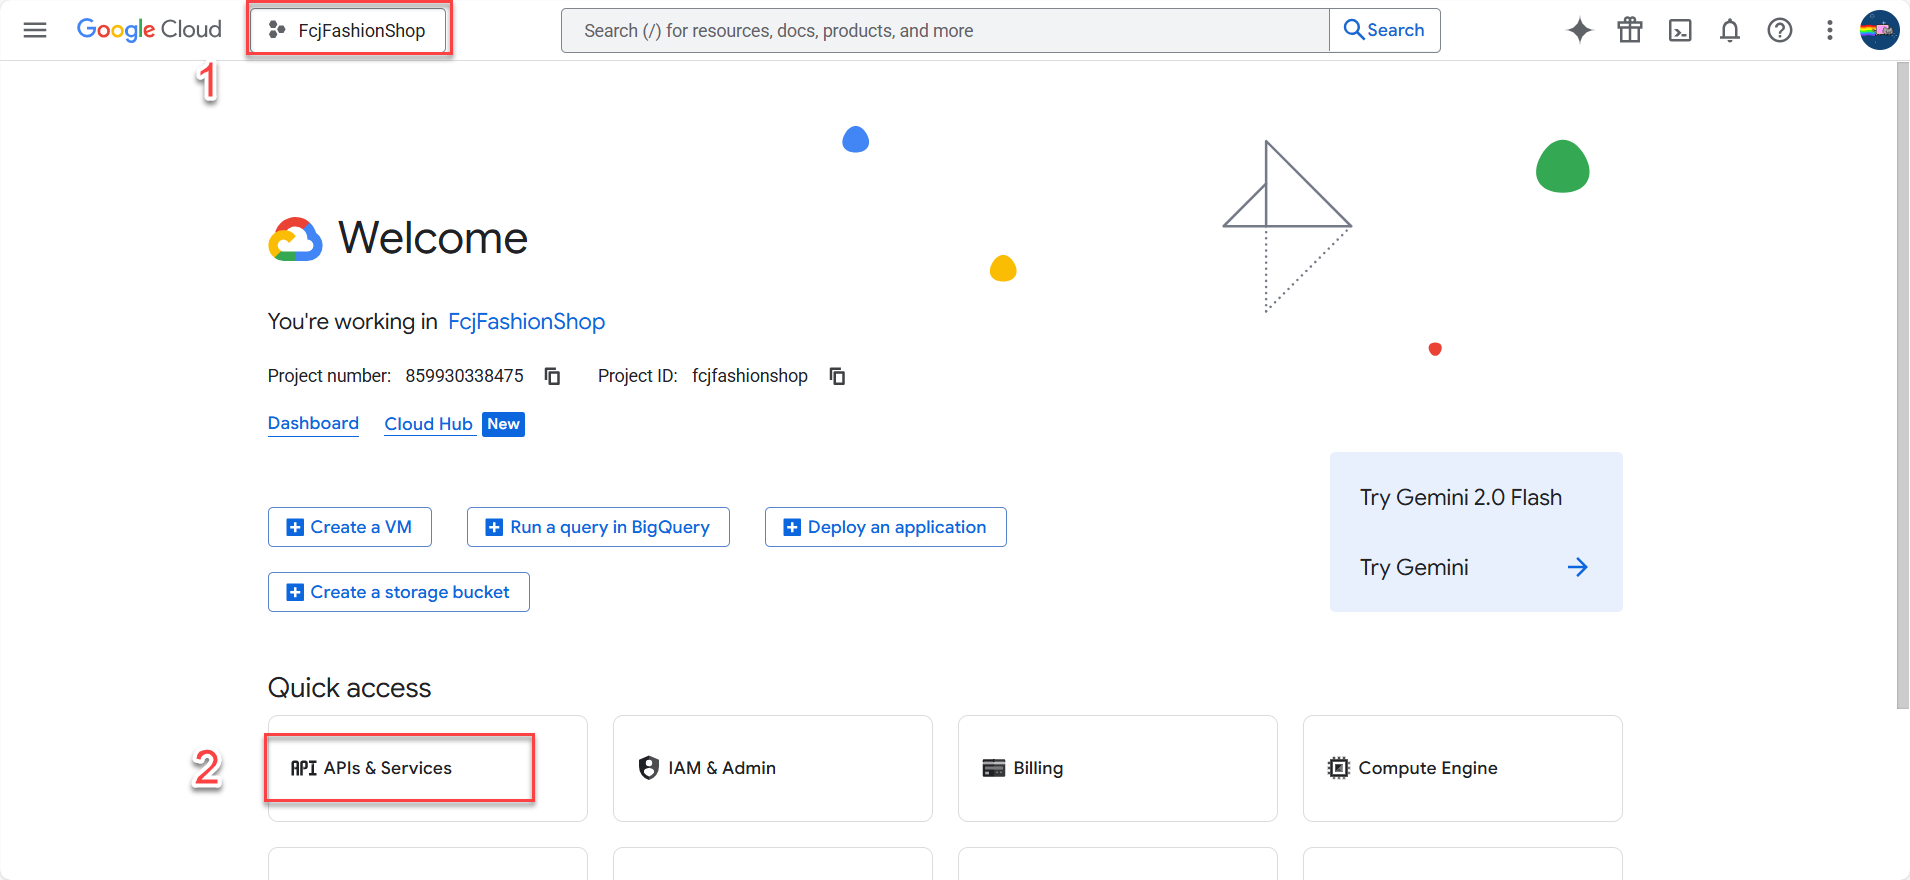Click Run a query in BigQuery
The image size is (1910, 880).
598,527
